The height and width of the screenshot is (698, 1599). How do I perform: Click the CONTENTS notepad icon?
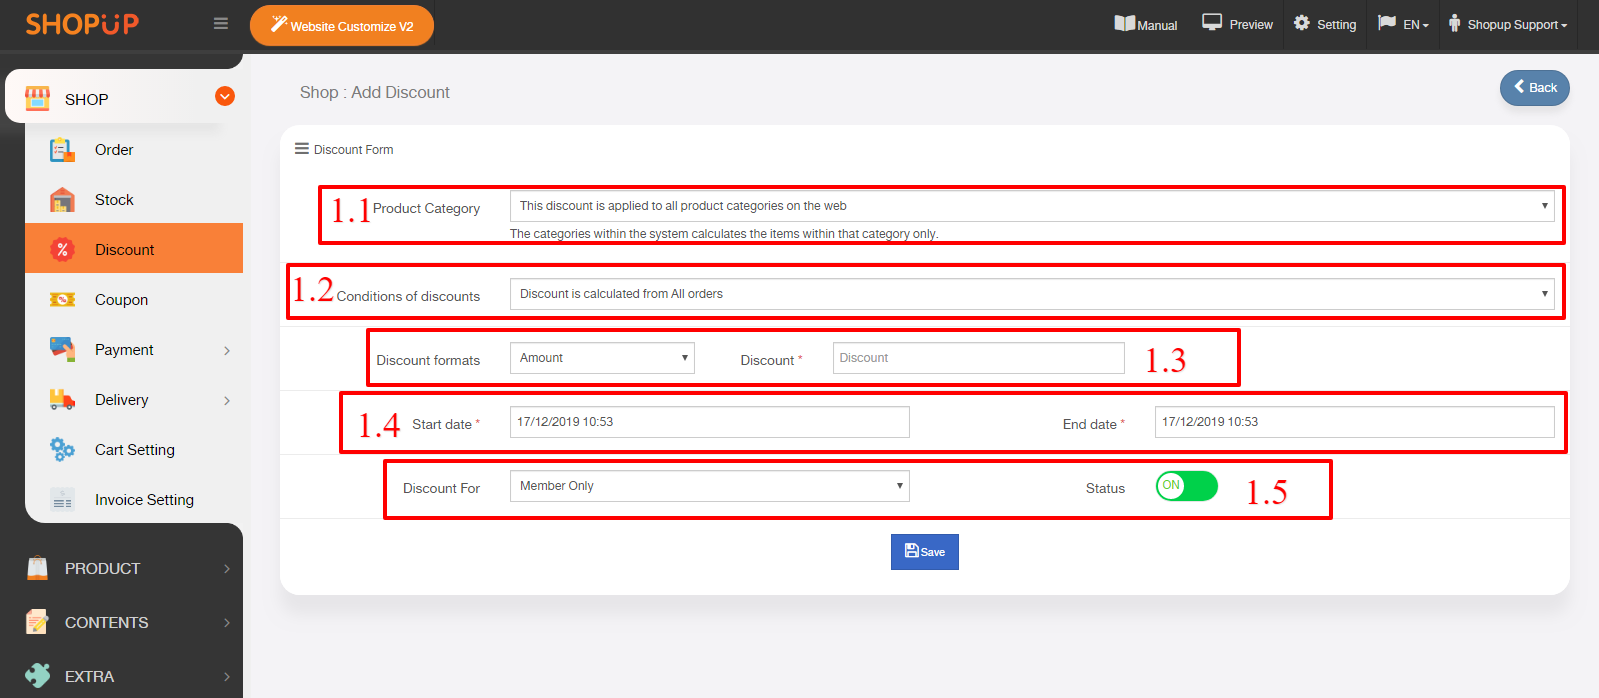click(37, 622)
